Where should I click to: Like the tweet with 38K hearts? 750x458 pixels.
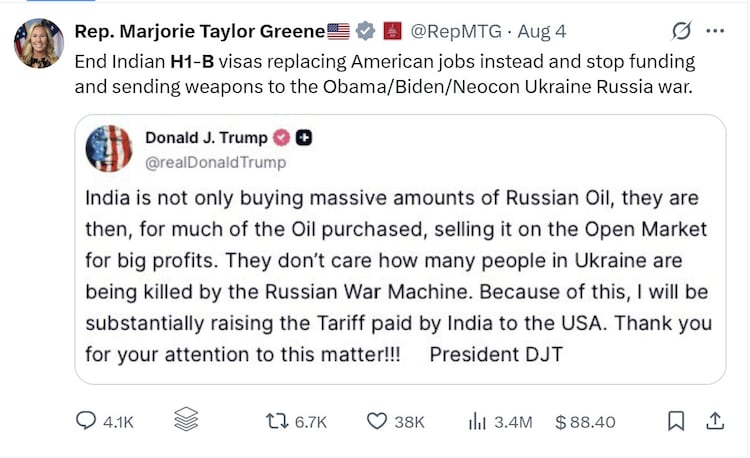396,422
